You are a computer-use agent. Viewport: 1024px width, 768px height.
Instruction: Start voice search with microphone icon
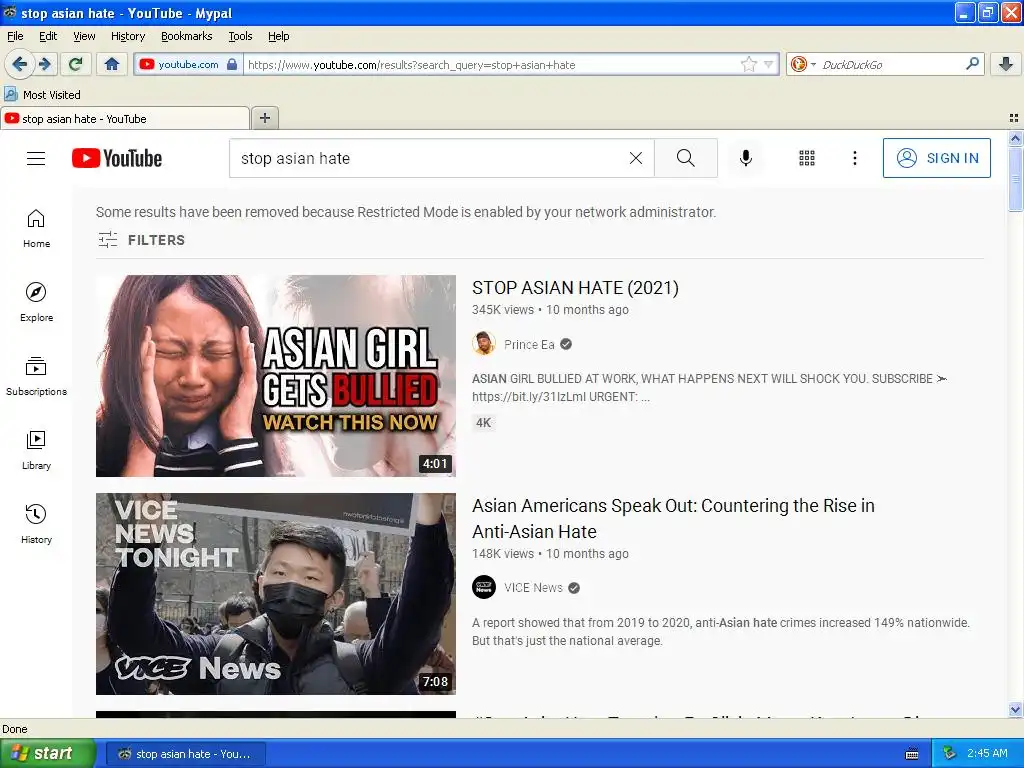[746, 158]
